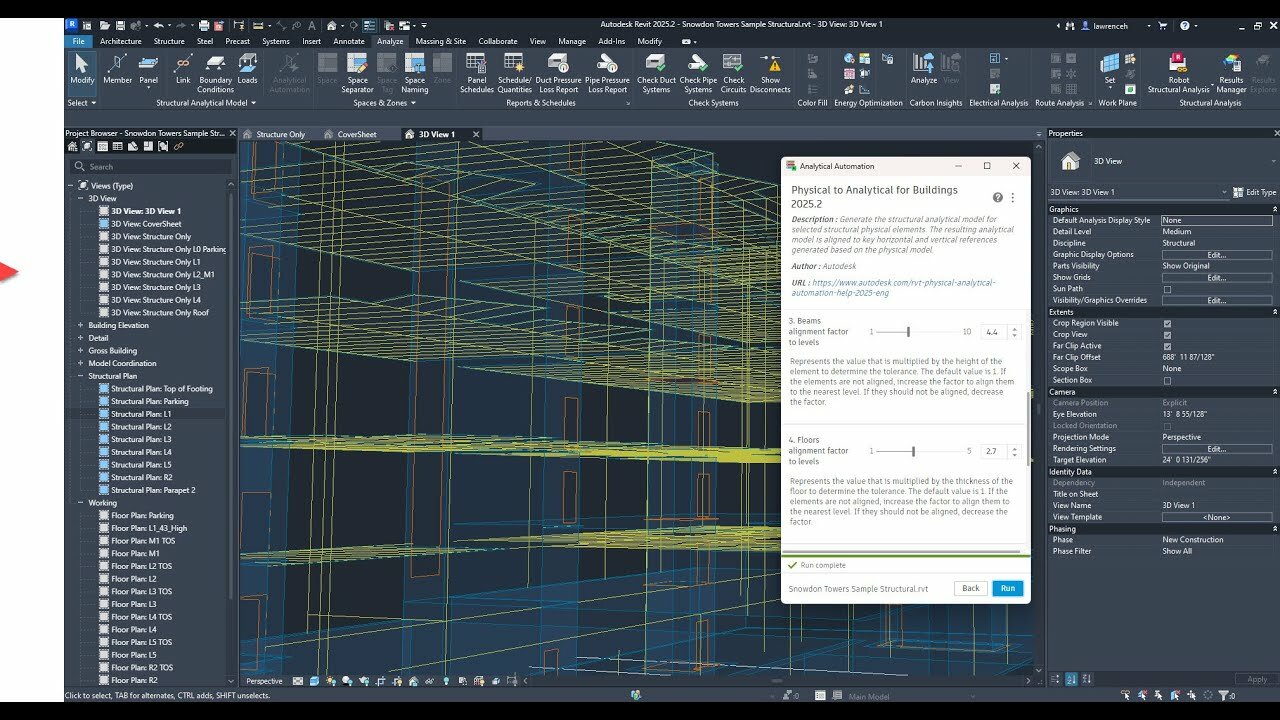The height and width of the screenshot is (720, 1280).
Task: Open the Select panel dropdown
Action: click(81, 102)
